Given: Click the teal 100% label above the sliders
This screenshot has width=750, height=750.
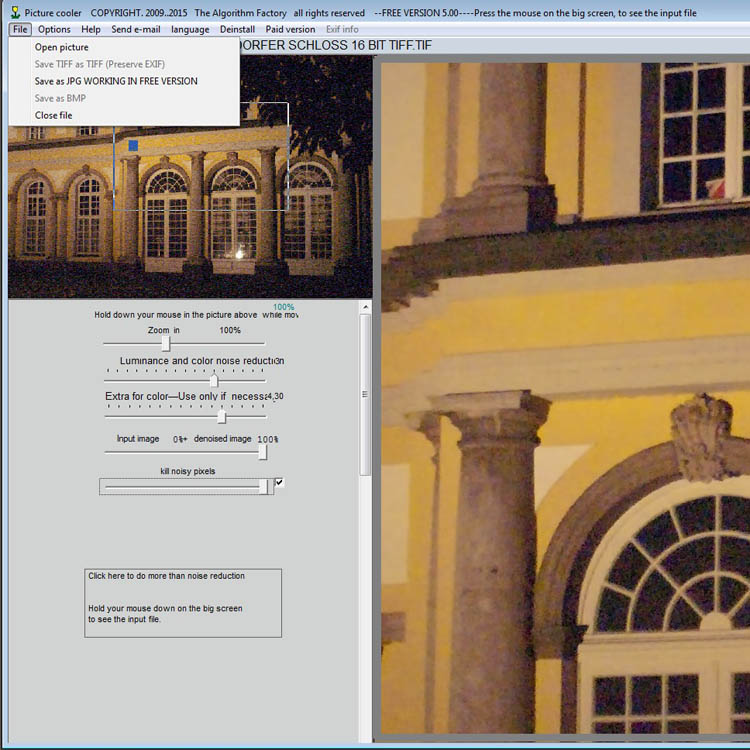Looking at the screenshot, I should tap(284, 307).
